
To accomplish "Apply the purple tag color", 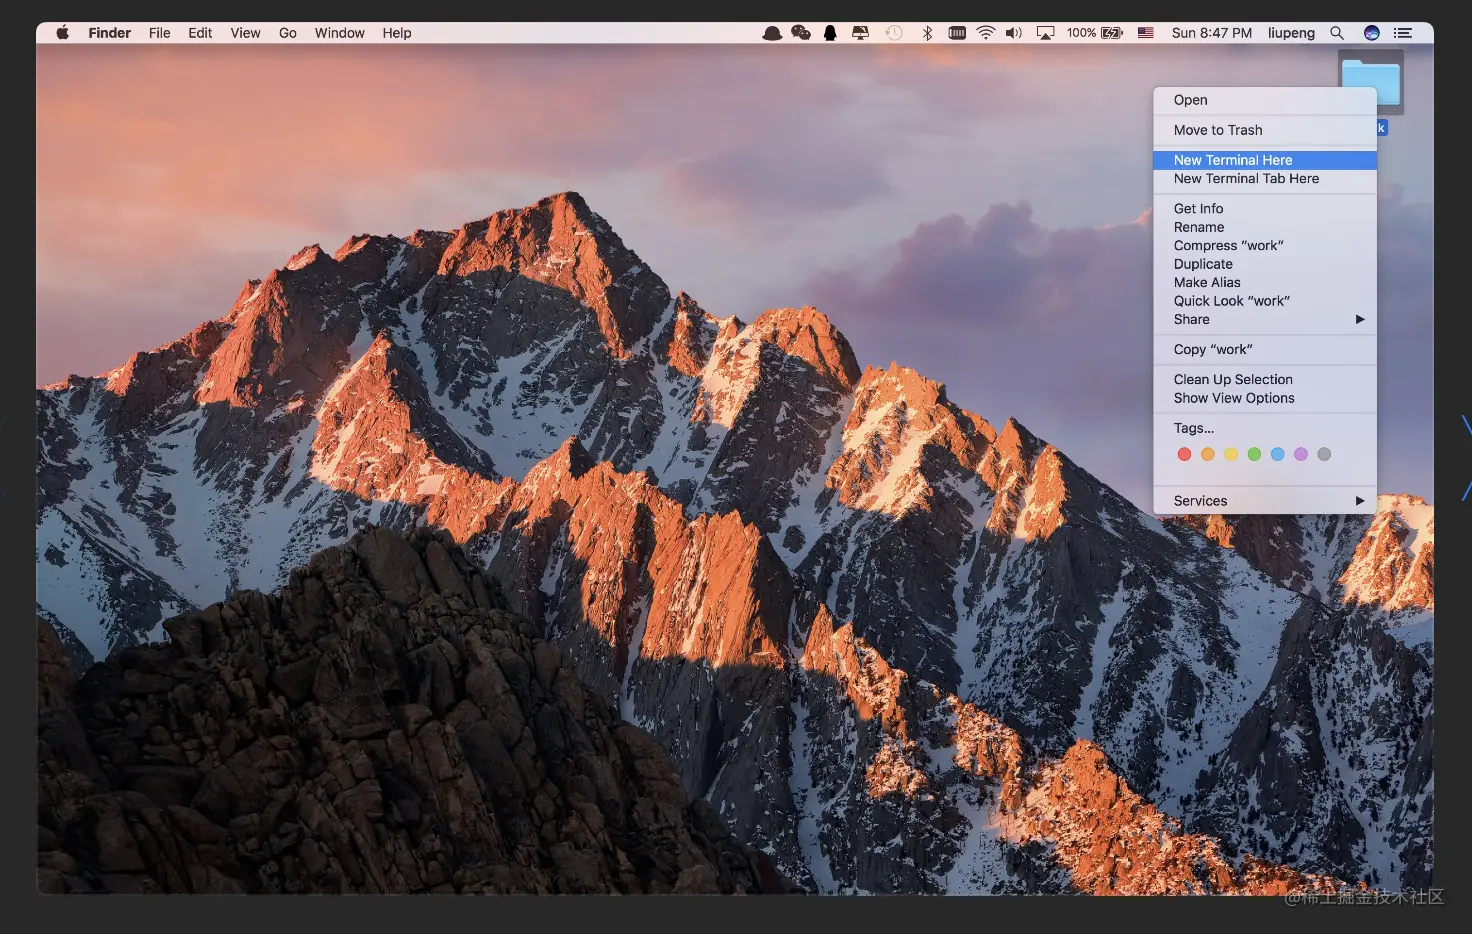I will 1301,454.
